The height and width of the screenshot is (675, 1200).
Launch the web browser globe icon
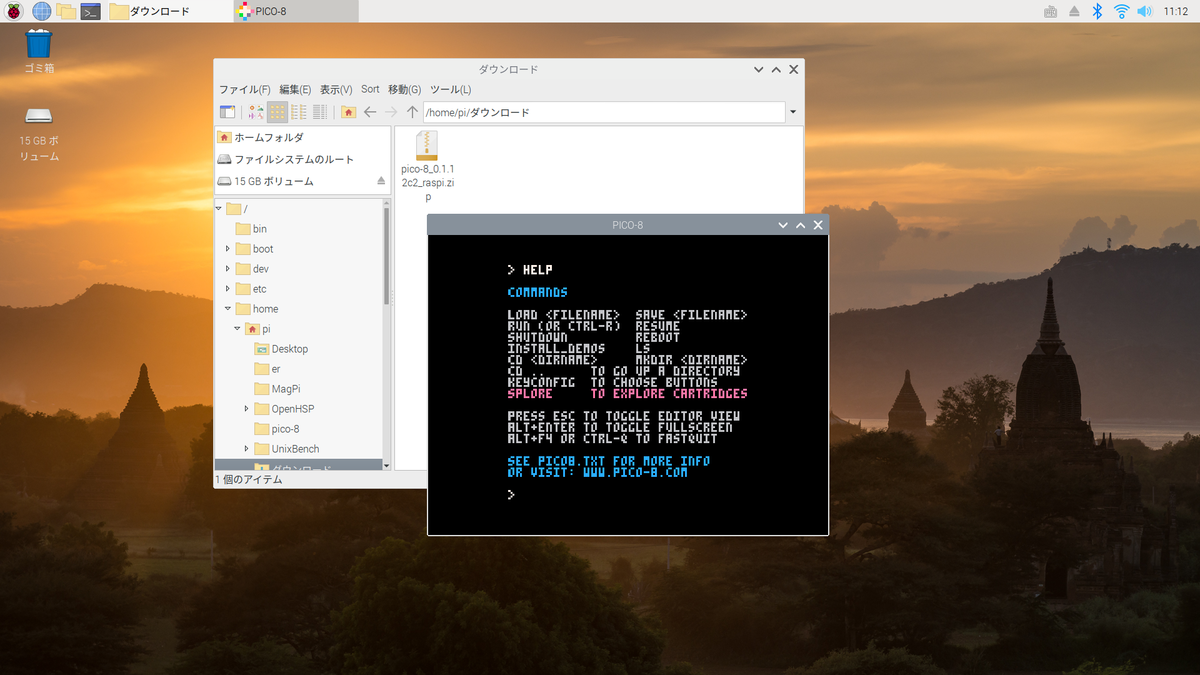42,11
